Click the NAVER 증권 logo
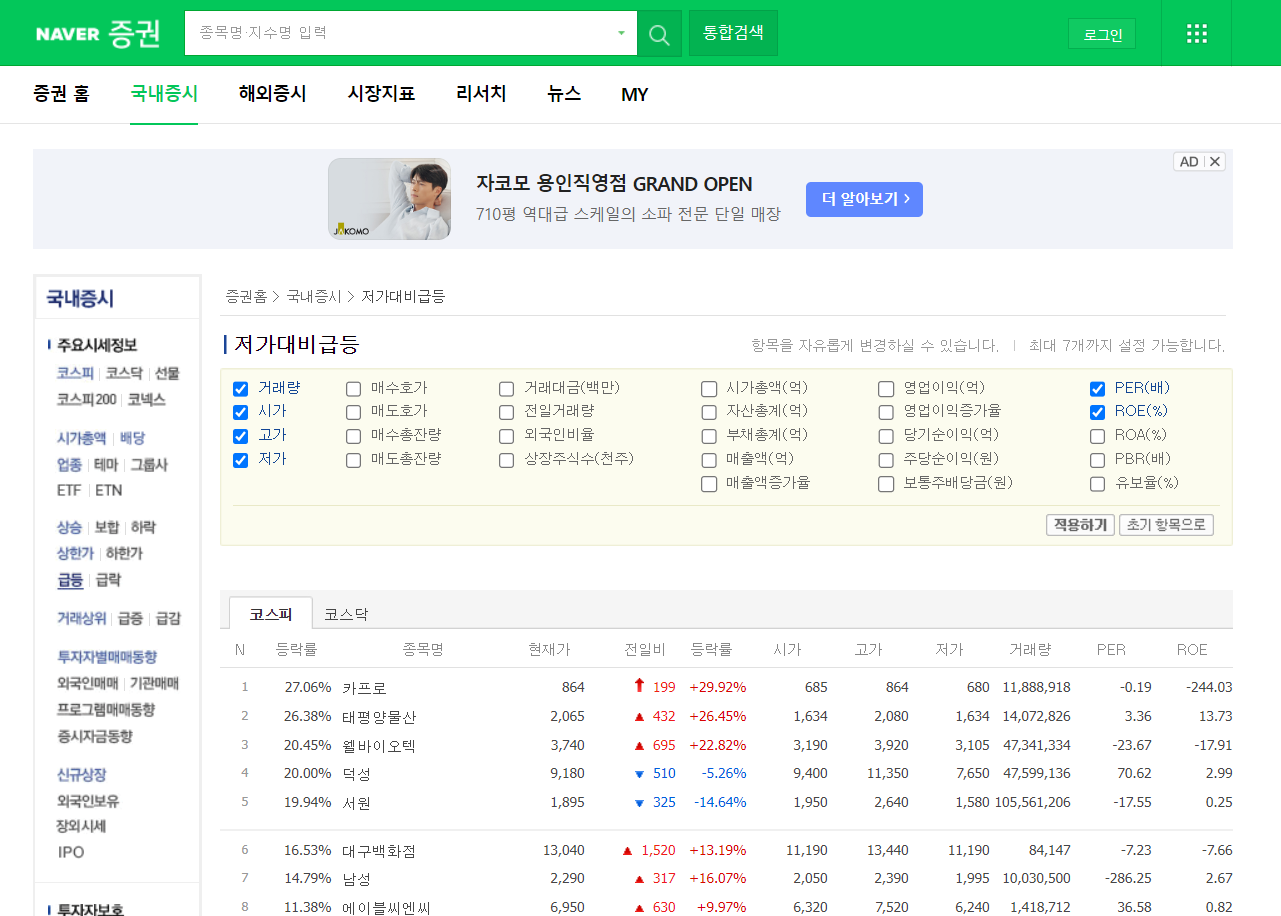This screenshot has width=1281, height=916. click(x=97, y=33)
